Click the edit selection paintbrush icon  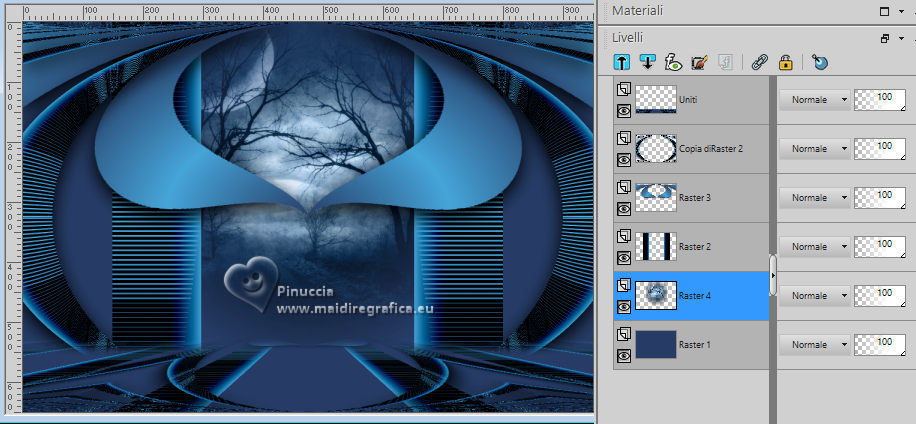699,62
